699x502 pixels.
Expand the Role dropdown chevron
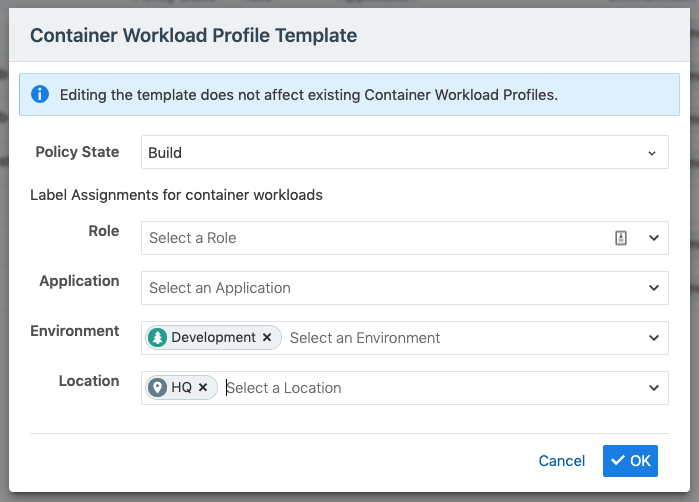[654, 238]
